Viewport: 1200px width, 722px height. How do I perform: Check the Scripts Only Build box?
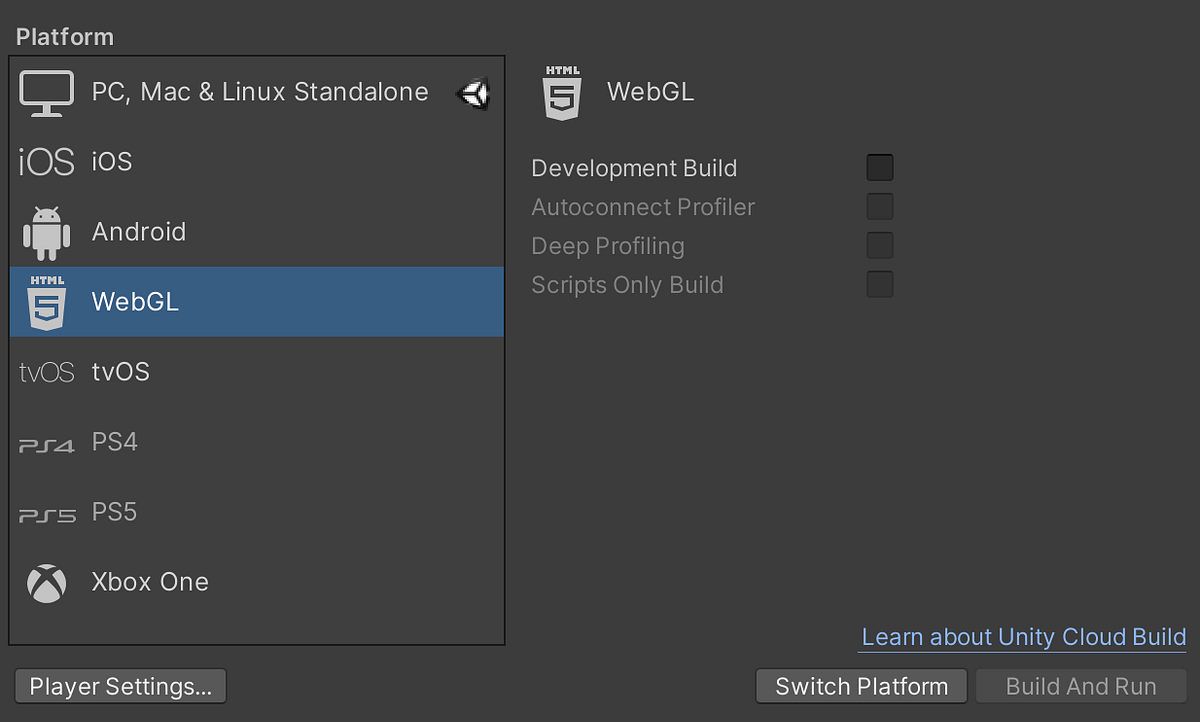coord(880,285)
